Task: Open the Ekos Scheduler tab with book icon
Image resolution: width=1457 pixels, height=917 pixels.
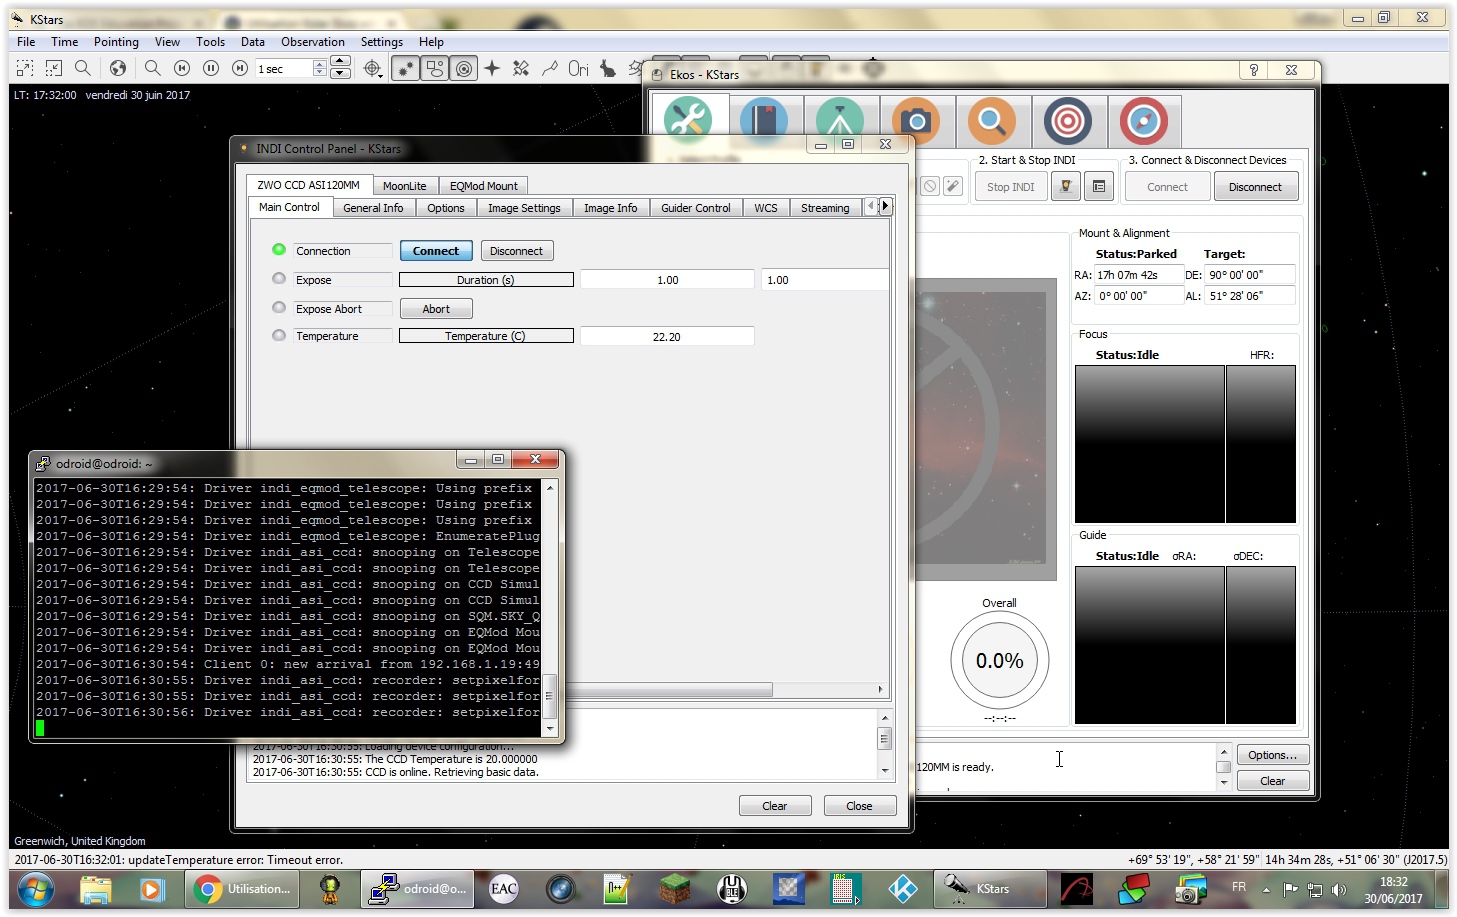Action: [x=765, y=121]
